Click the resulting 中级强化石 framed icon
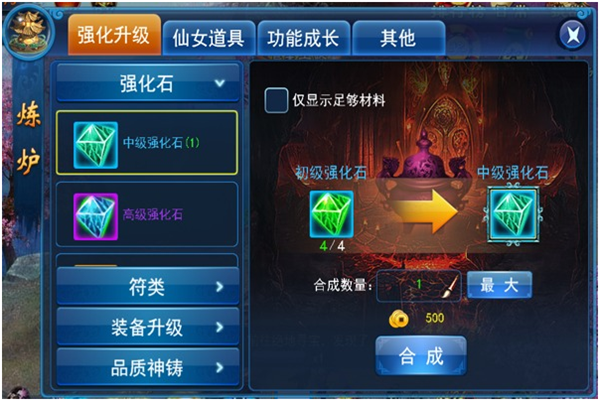The image size is (600, 401). pos(513,214)
